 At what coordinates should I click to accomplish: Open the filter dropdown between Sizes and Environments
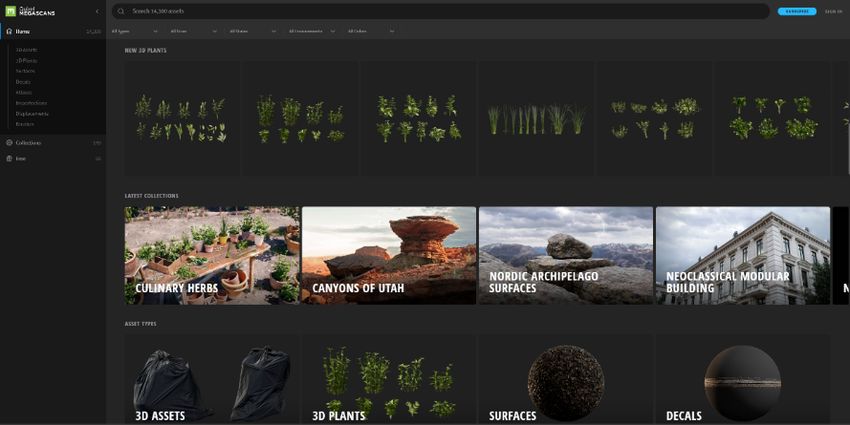click(253, 31)
